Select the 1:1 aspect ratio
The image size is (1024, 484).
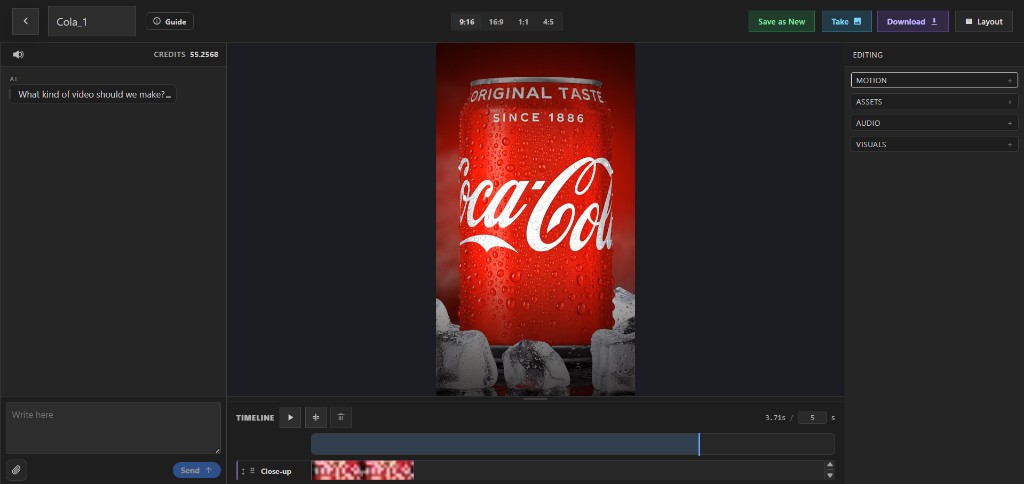523,22
